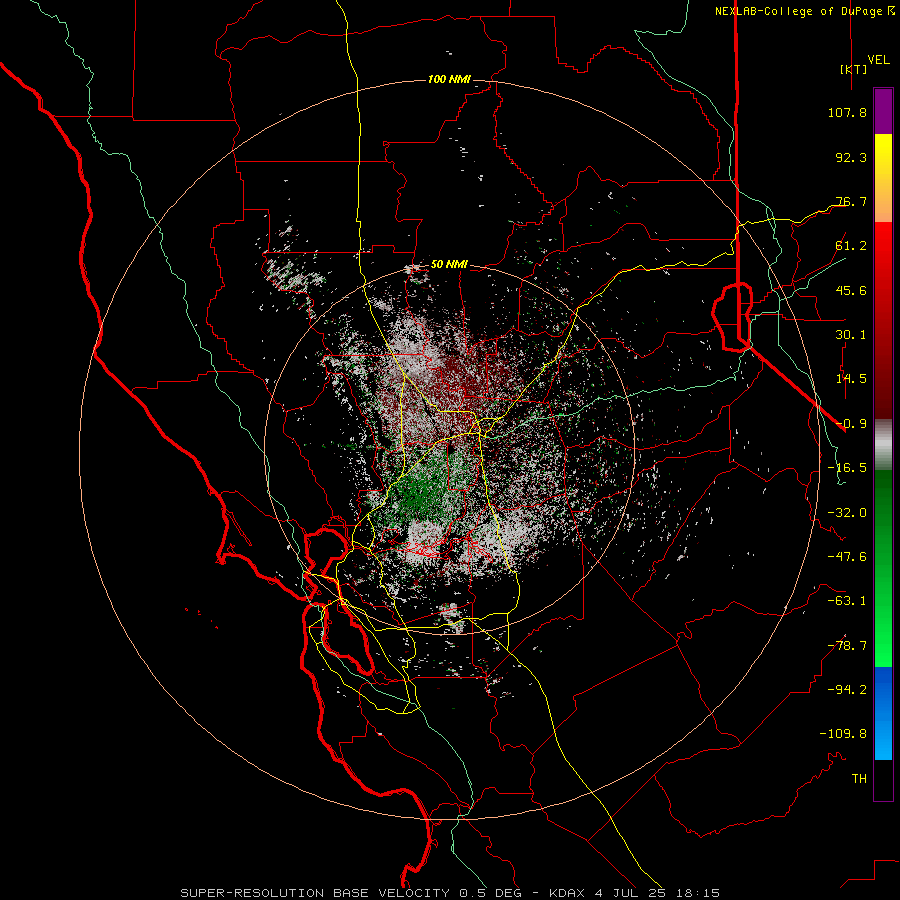Click the -78.7 scale value
Viewport: 900px width, 900px height.
(847, 646)
